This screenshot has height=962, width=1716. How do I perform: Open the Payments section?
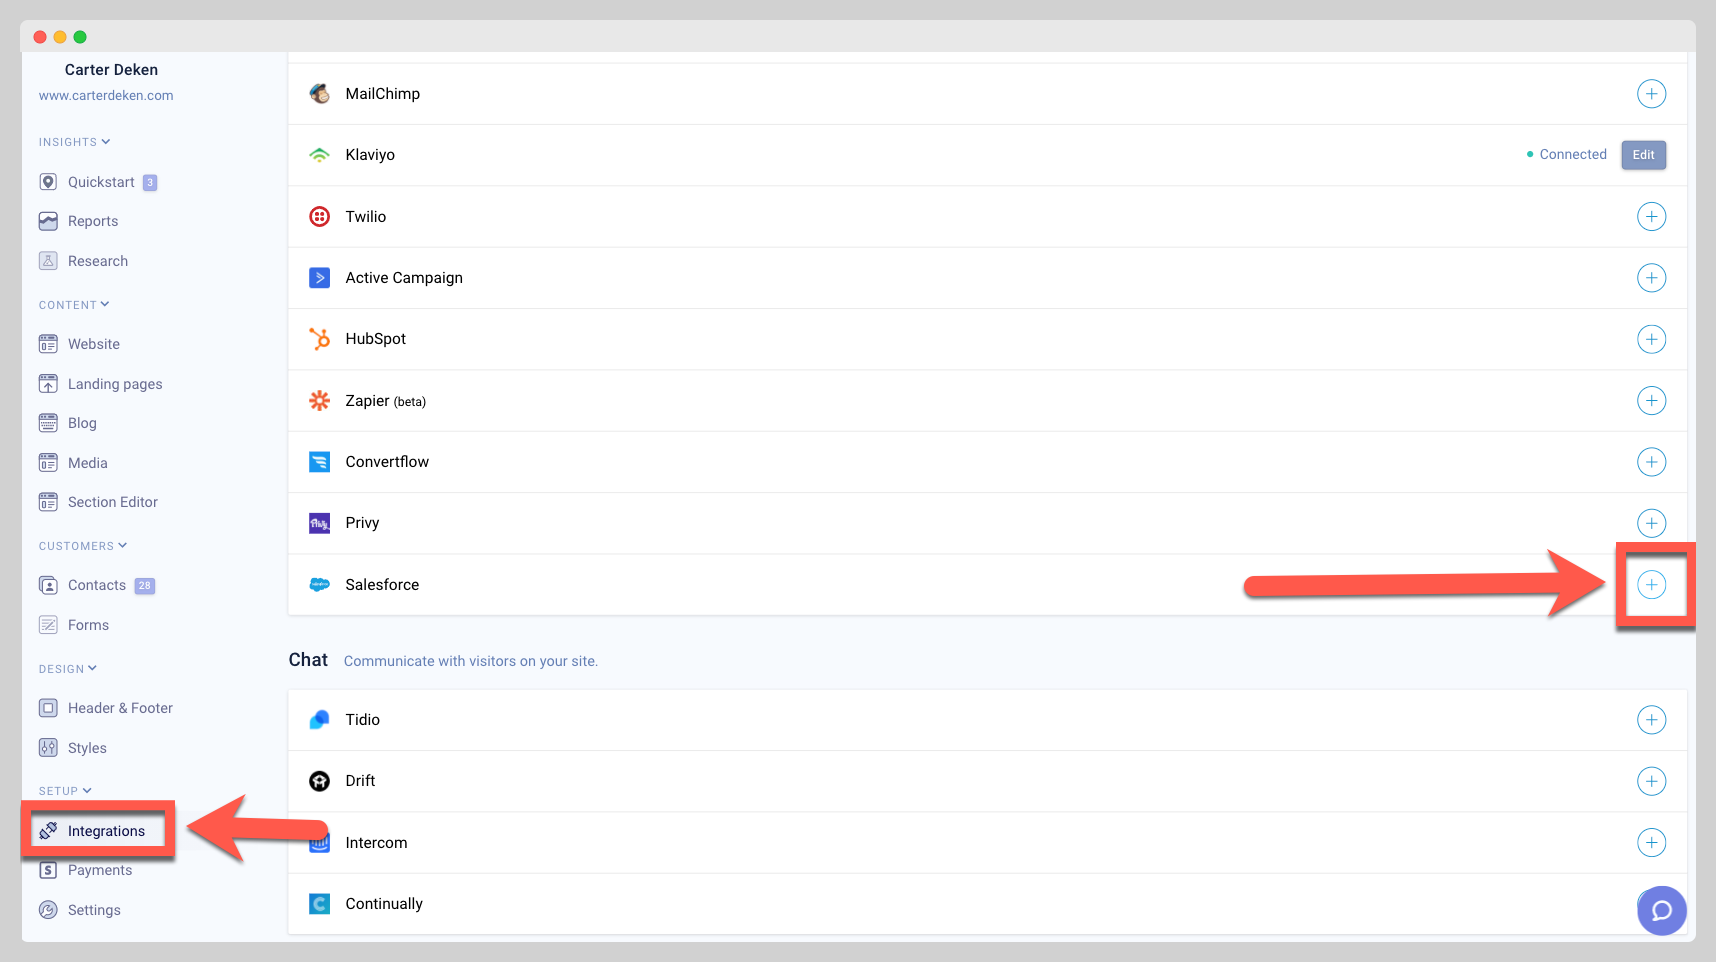(99, 870)
